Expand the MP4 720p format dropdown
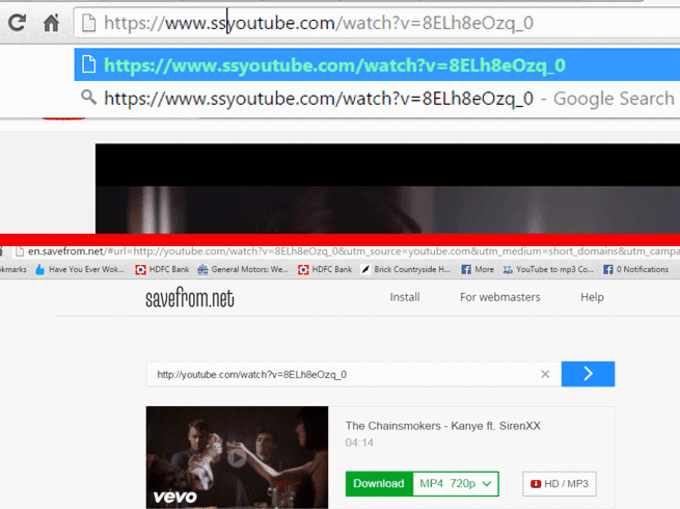 click(455, 483)
